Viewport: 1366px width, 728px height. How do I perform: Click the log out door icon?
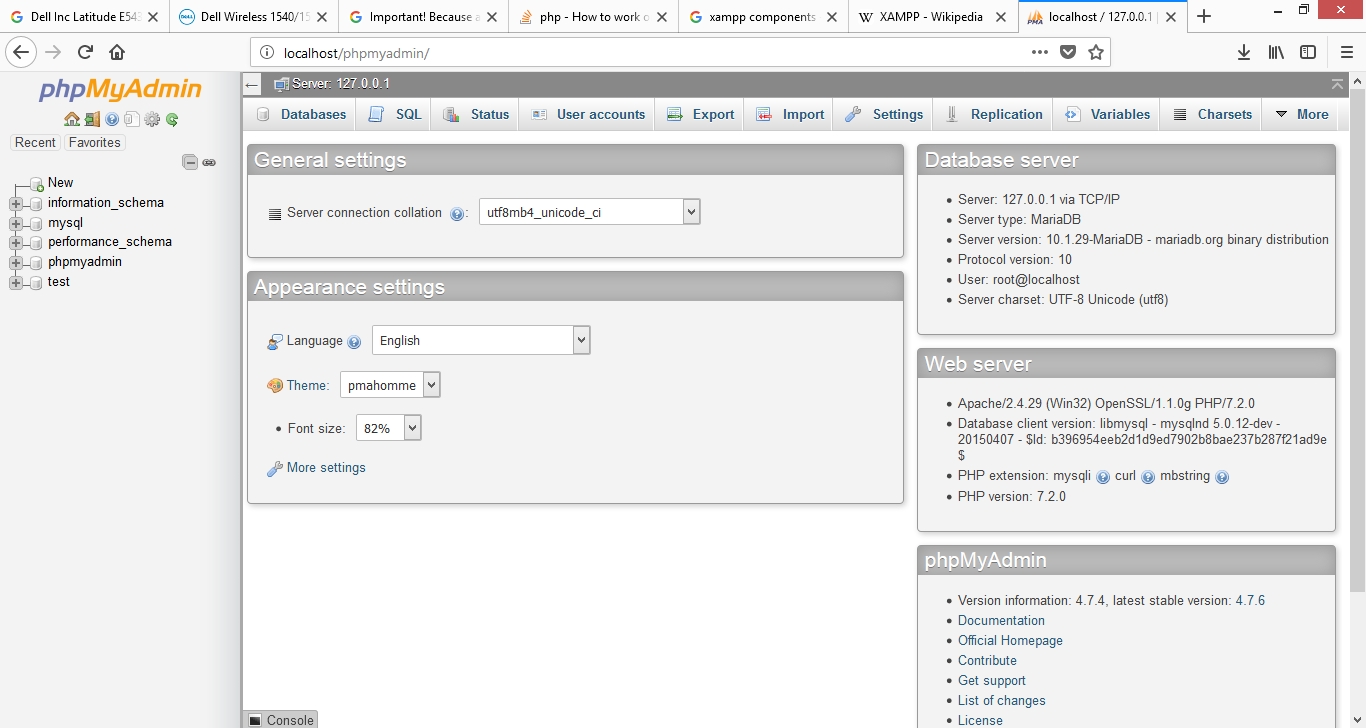pos(92,119)
